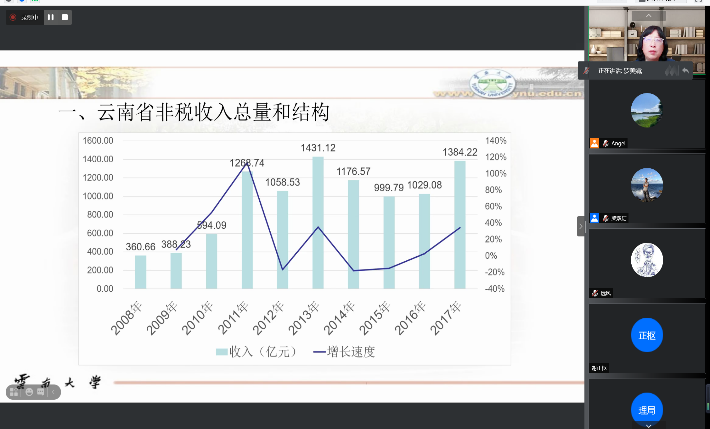Click the orange host icon beside Angel
The width and height of the screenshot is (710, 429).
click(594, 144)
